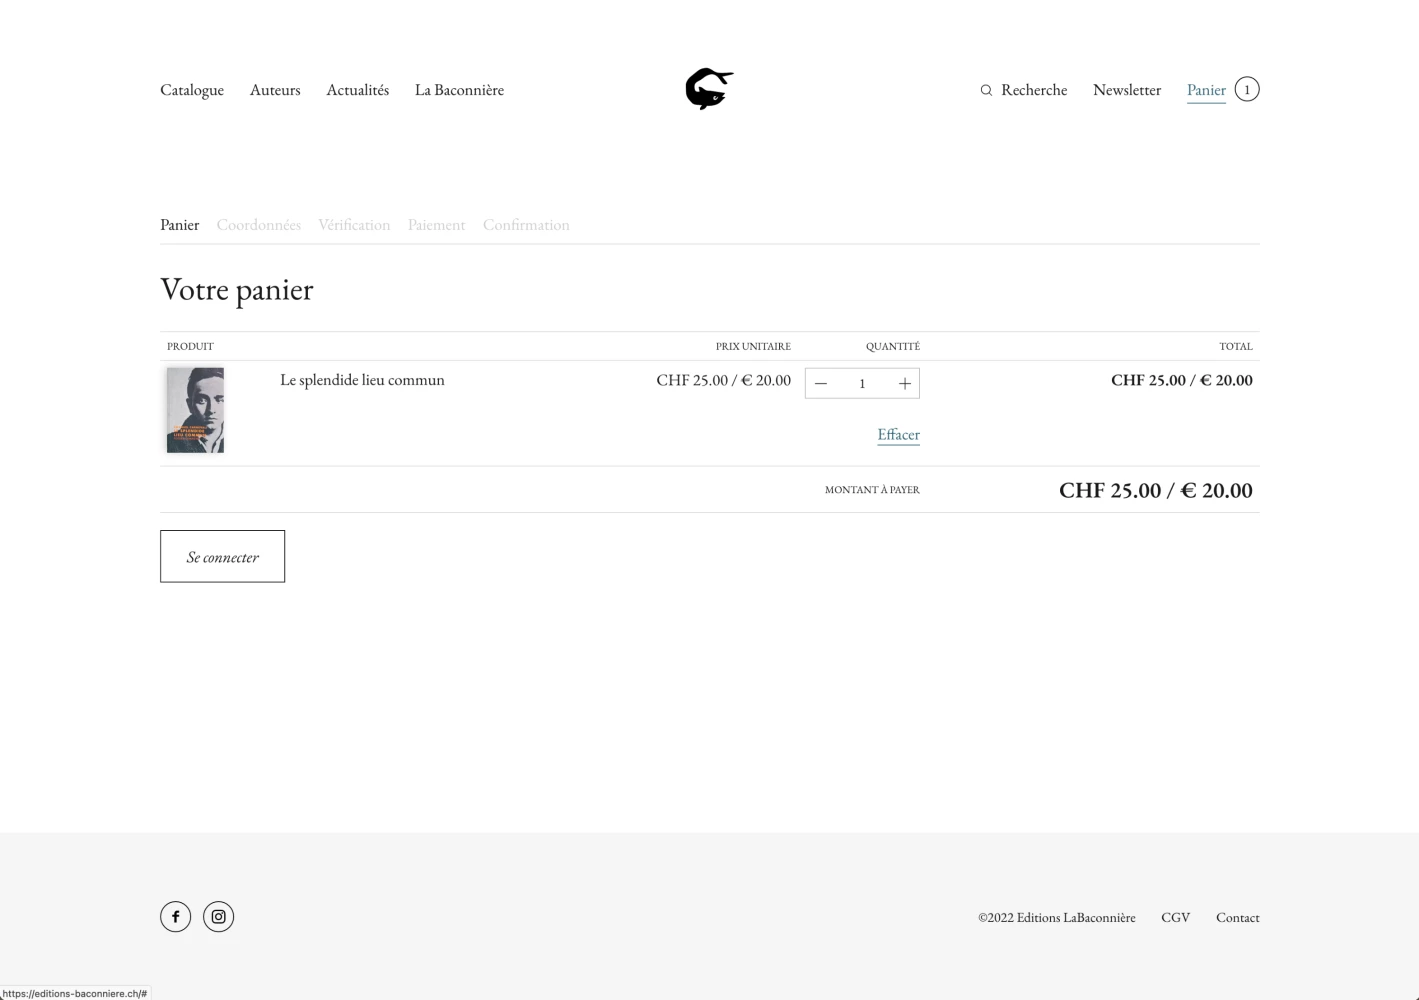Click the cart count circle badge
The height and width of the screenshot is (1000, 1419).
1247,90
